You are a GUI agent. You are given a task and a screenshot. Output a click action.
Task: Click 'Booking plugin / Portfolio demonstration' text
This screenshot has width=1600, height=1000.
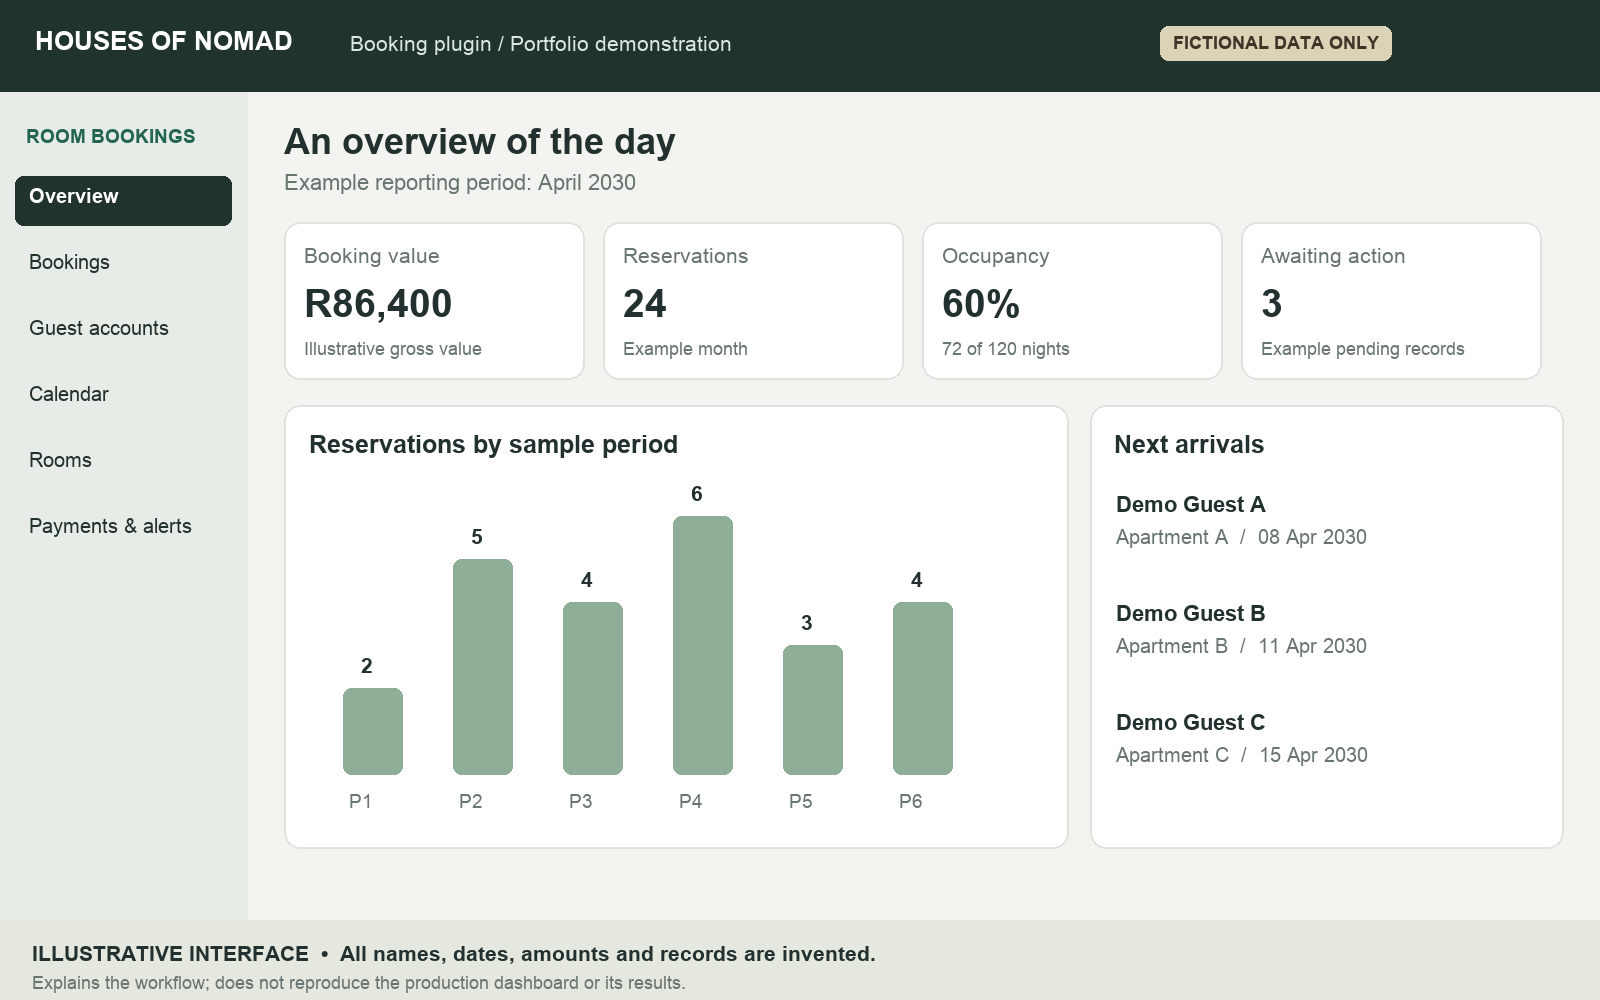(540, 44)
